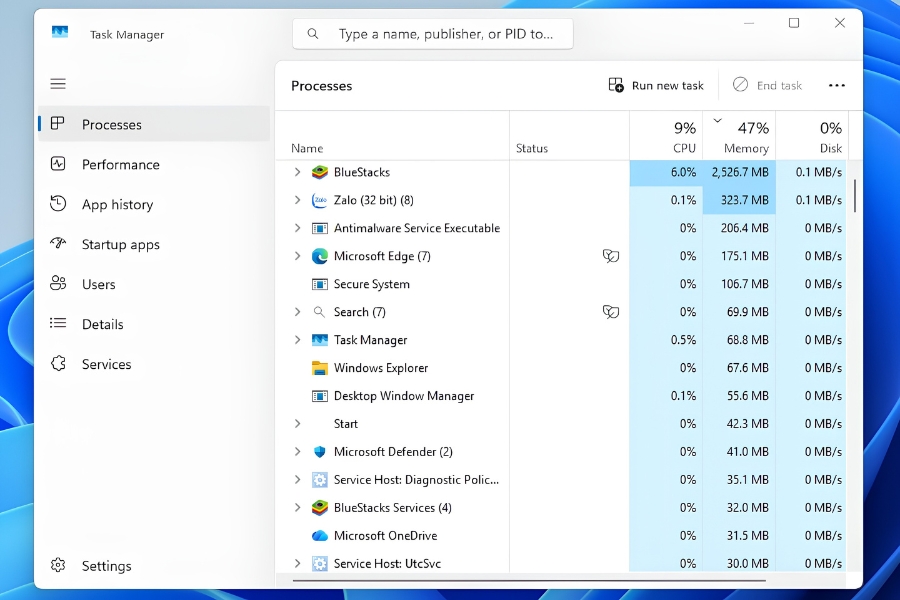Expand the BlueStacks Services (4) group
900x600 pixels.
pos(297,508)
